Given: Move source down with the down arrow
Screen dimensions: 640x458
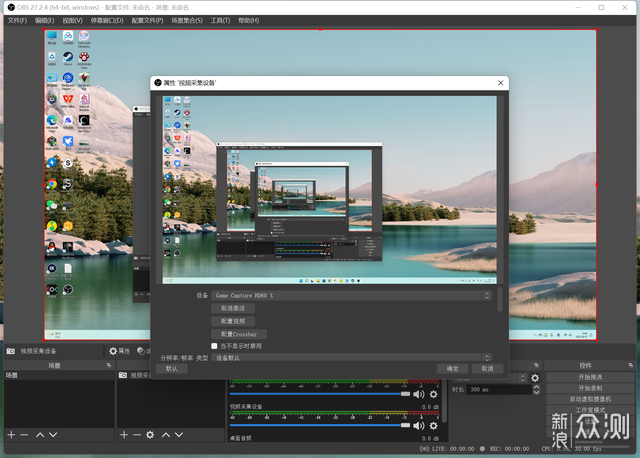Looking at the screenshot, I should coord(179,435).
